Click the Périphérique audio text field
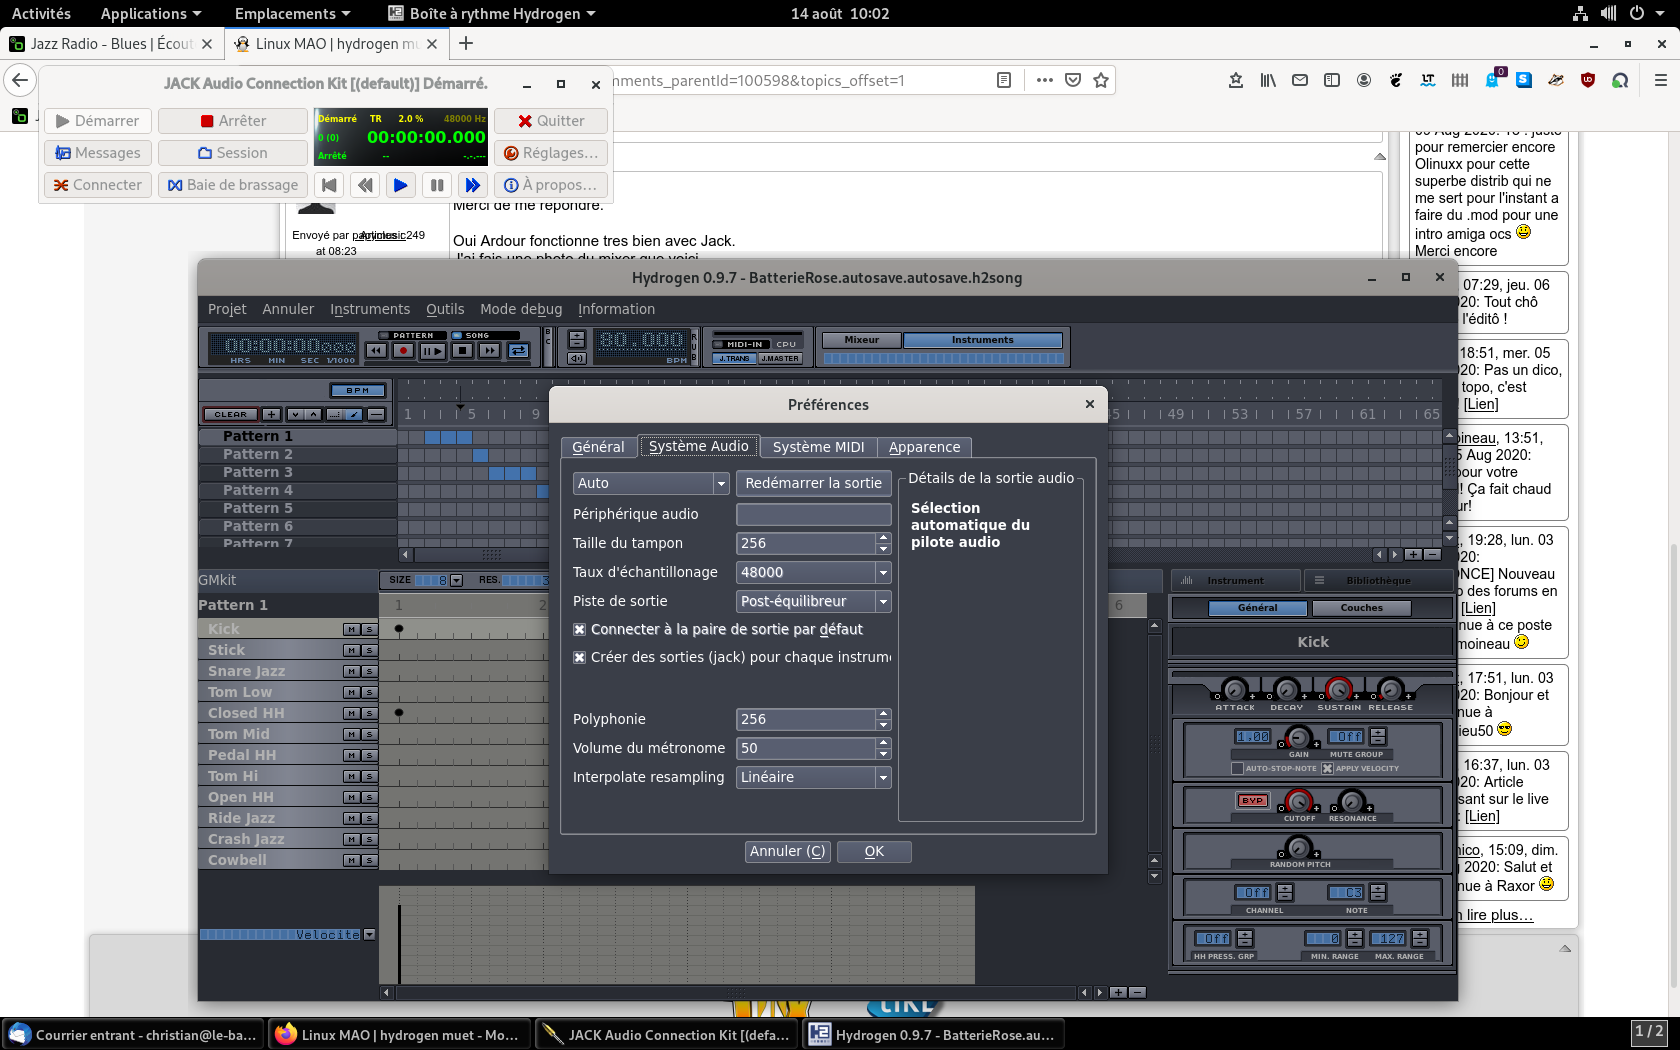The width and height of the screenshot is (1680, 1050). [x=813, y=514]
